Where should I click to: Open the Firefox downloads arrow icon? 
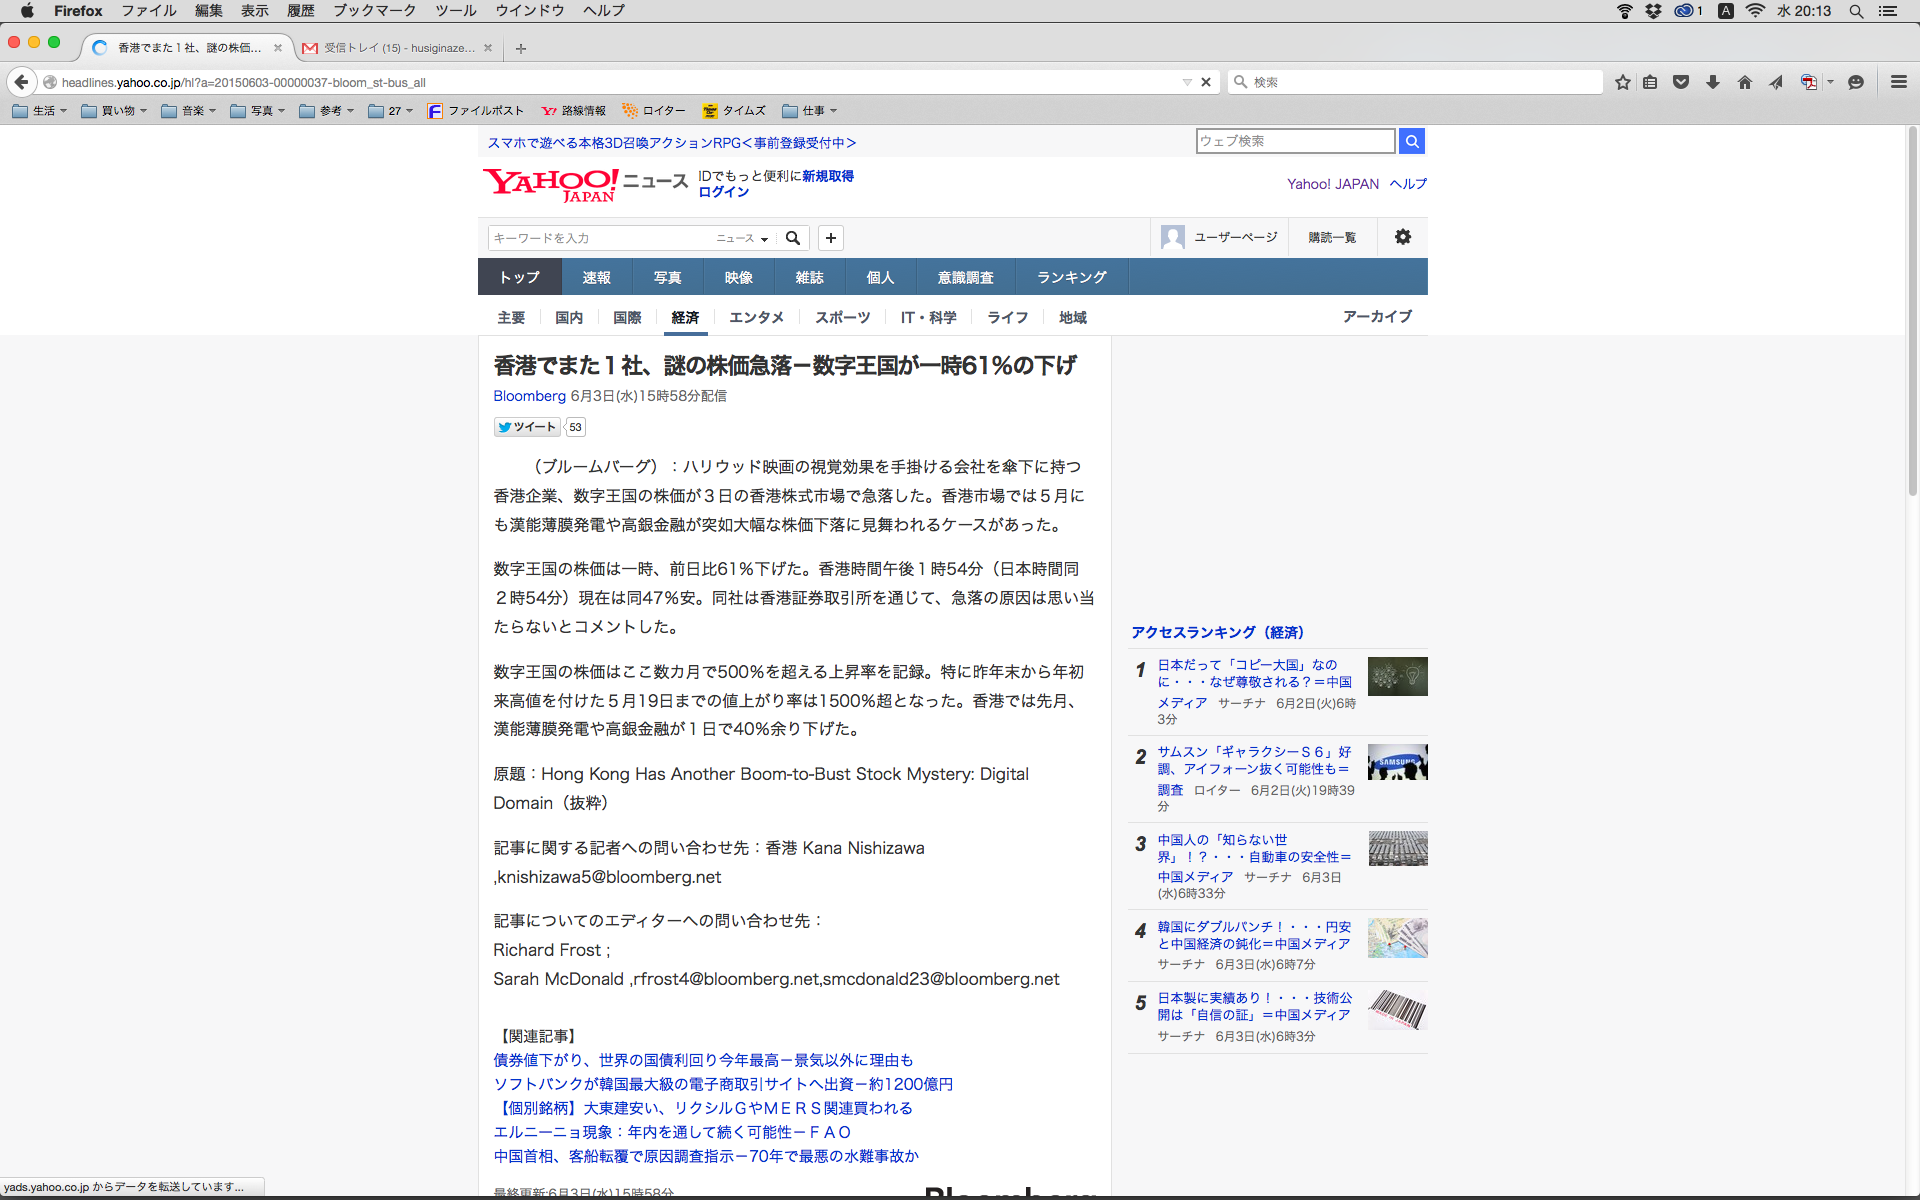1713,82
